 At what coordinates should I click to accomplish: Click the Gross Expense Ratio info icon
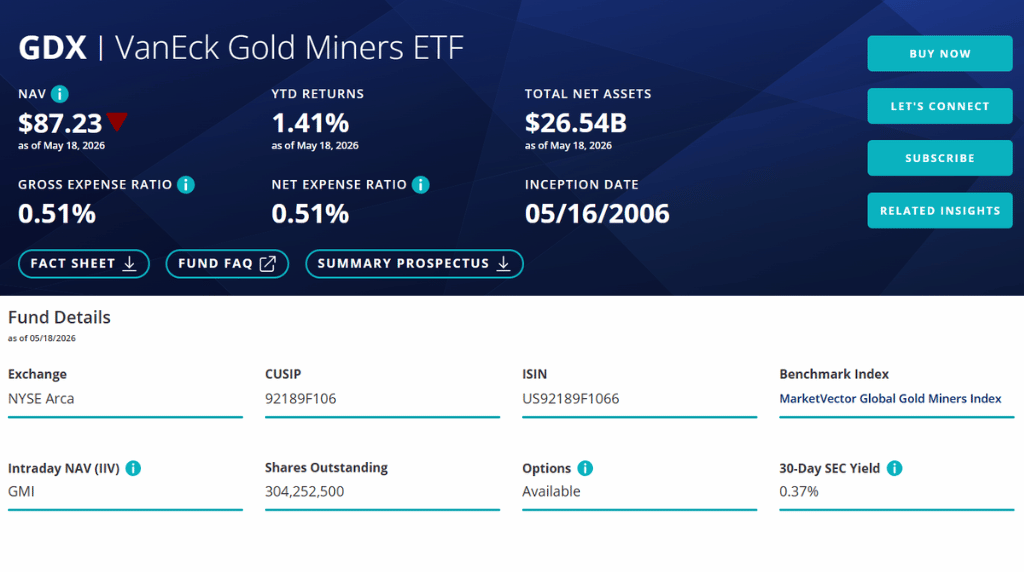(x=186, y=185)
